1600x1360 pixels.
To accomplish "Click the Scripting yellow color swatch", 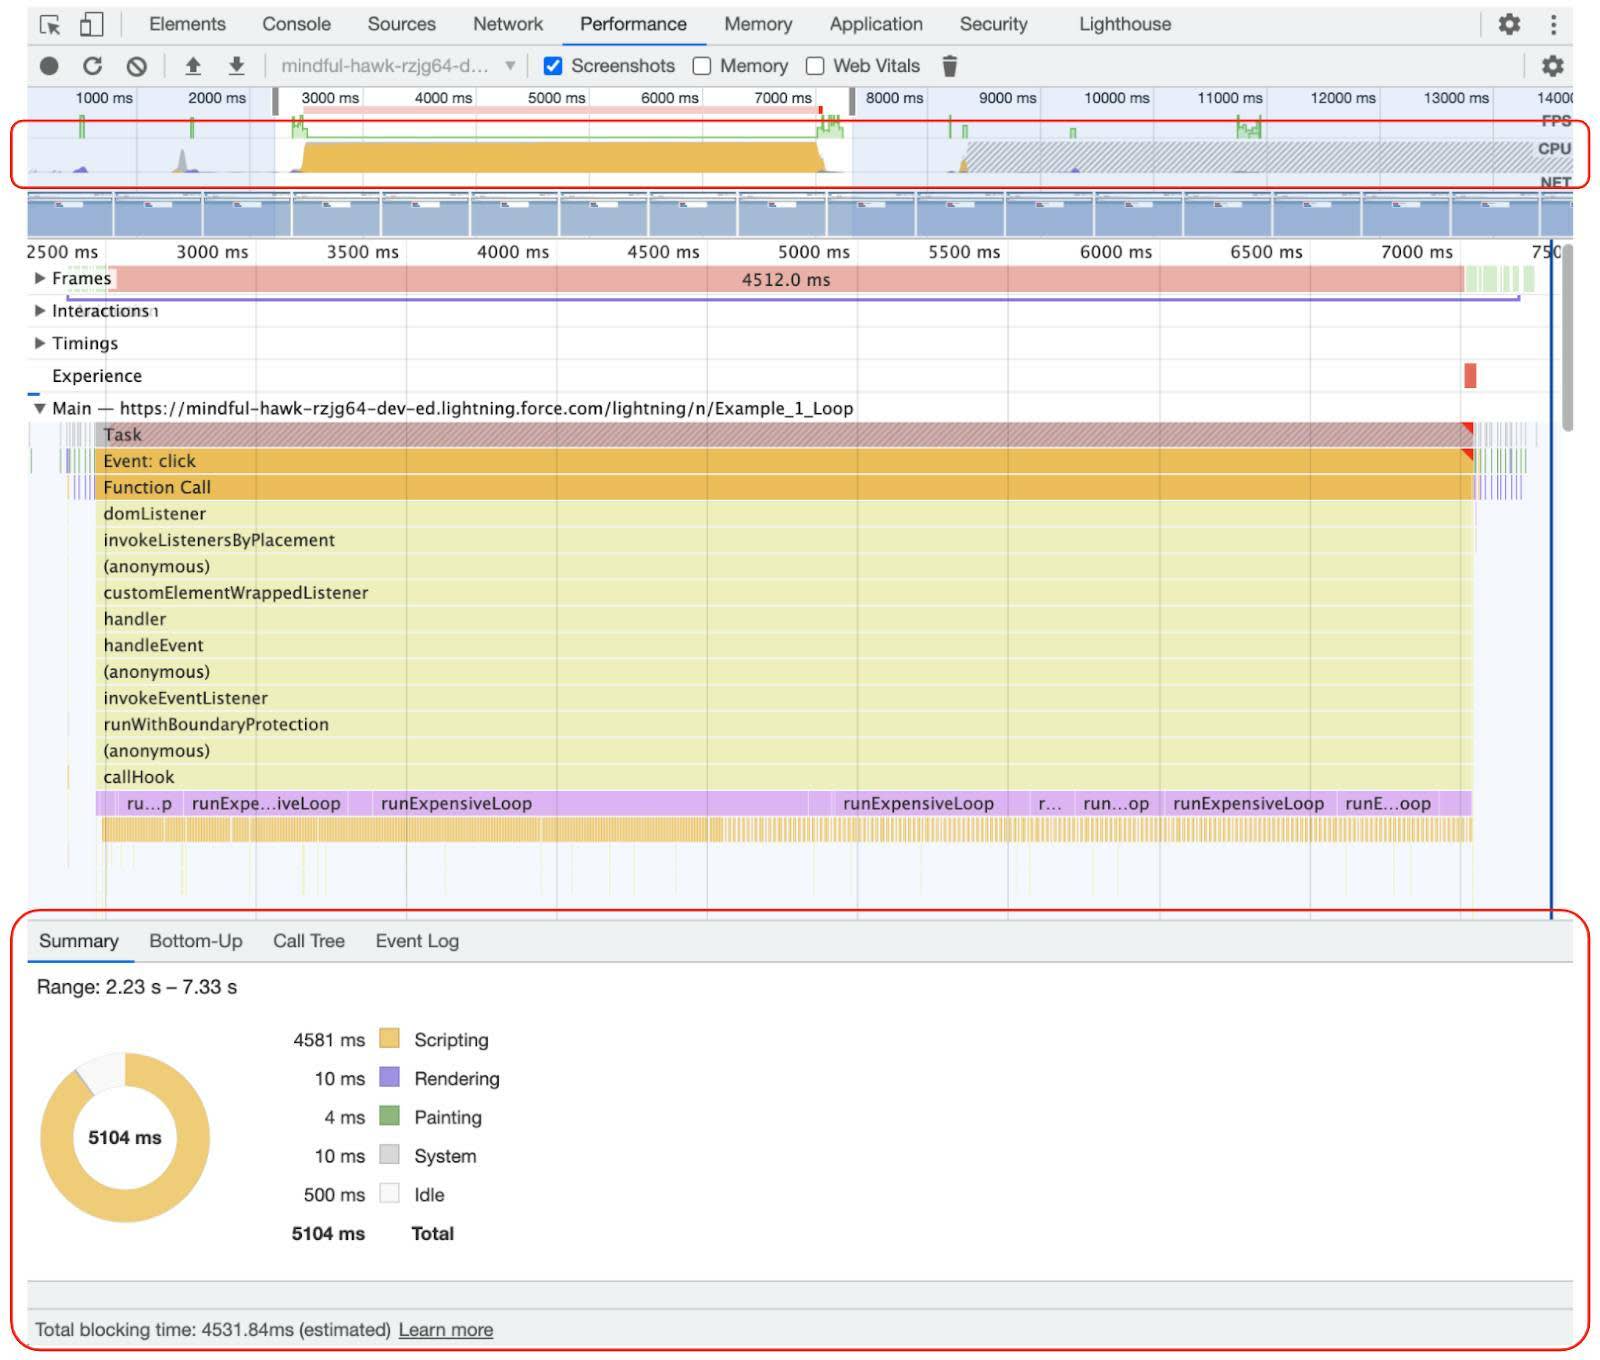I will [390, 1039].
